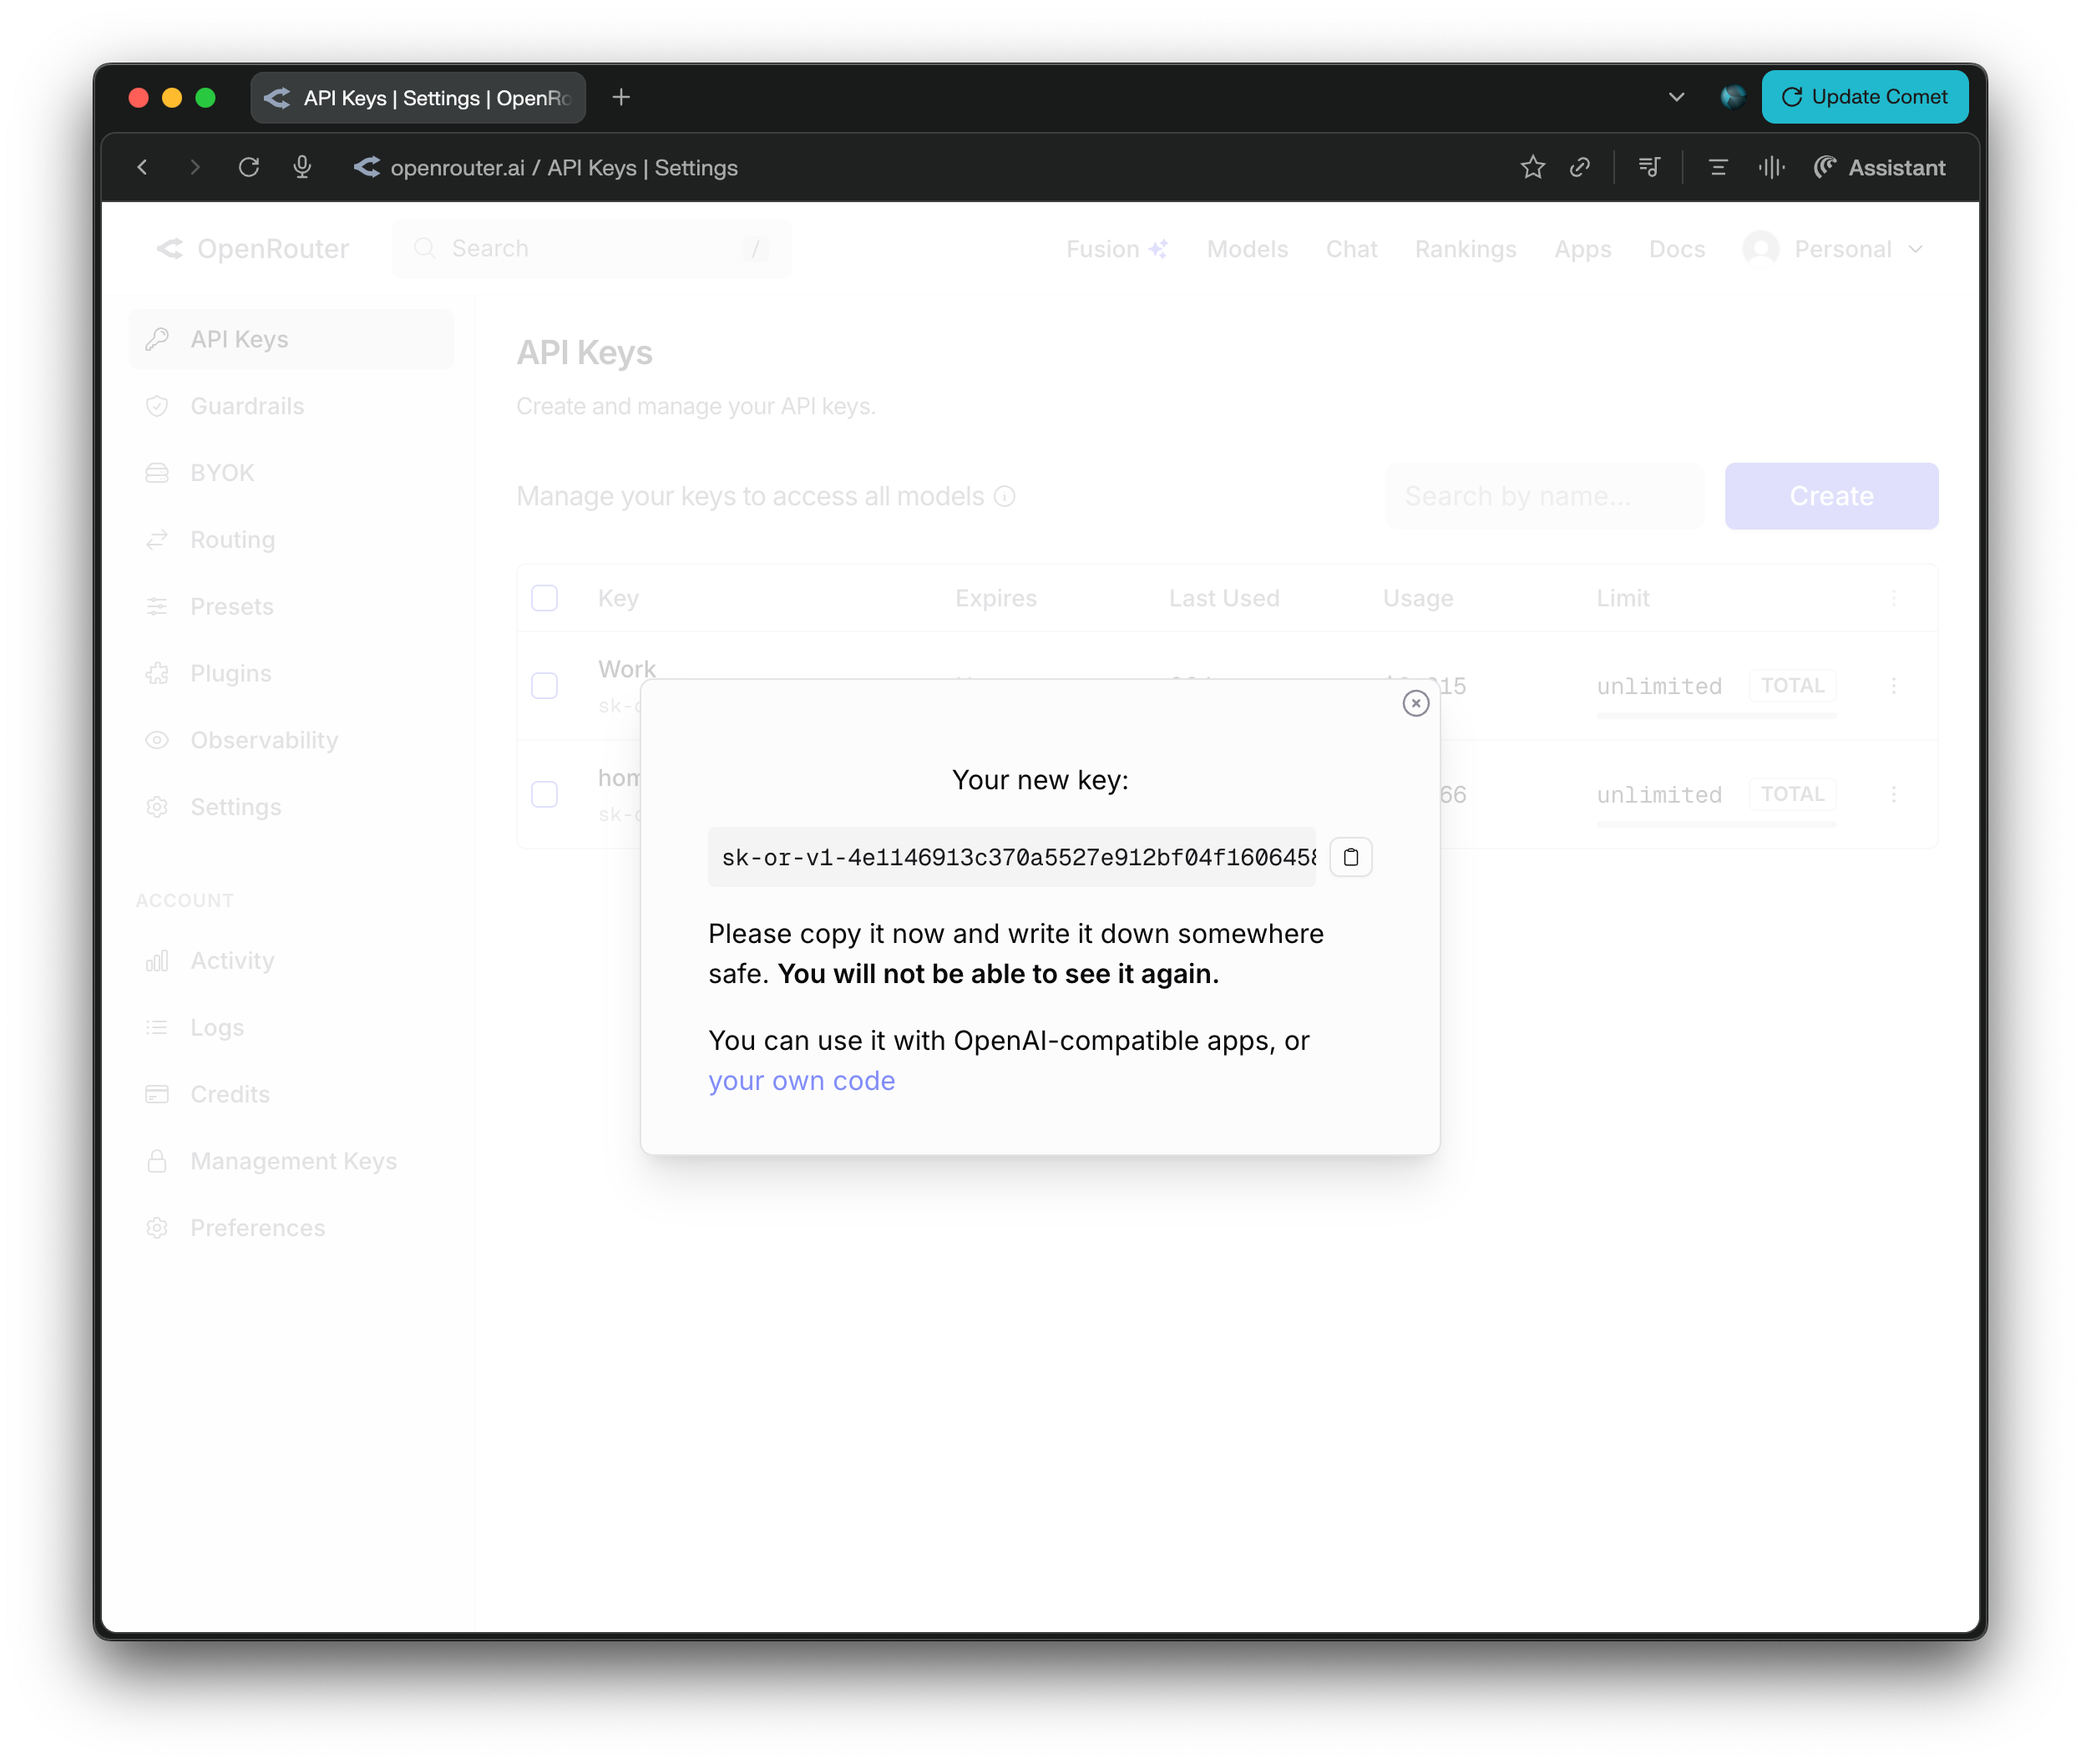Image resolution: width=2081 pixels, height=1764 pixels.
Task: Open the Rankings nav item
Action: [1465, 249]
